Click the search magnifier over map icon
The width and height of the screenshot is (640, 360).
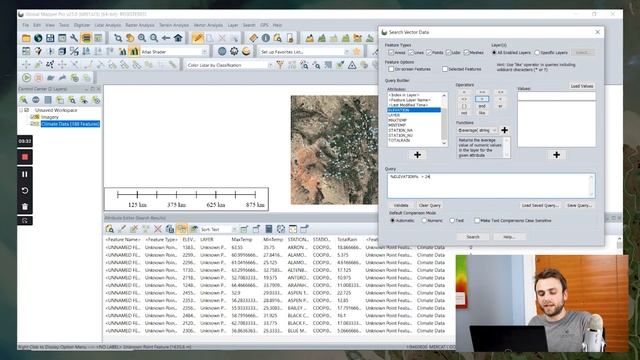tap(278, 38)
